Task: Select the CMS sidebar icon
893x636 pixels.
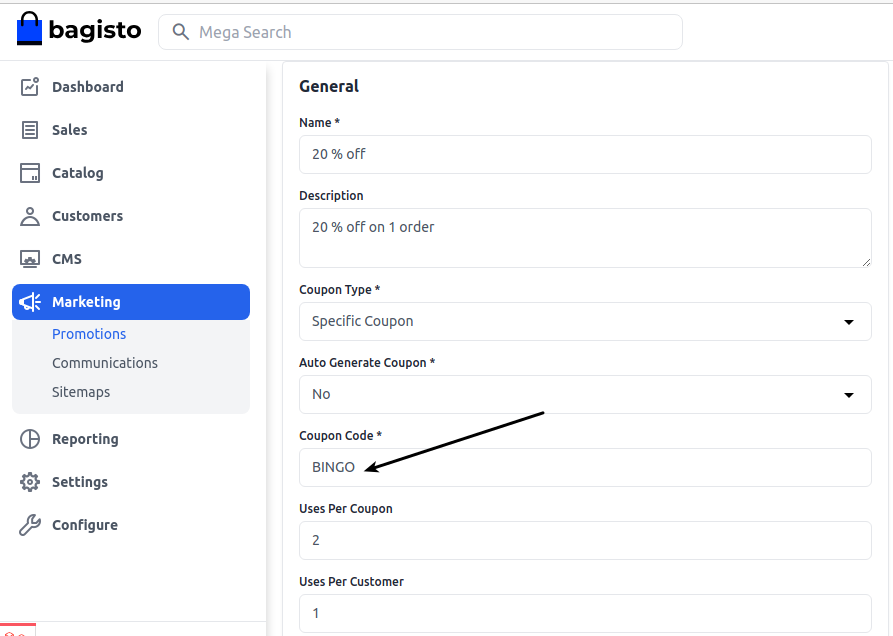Action: tap(30, 258)
